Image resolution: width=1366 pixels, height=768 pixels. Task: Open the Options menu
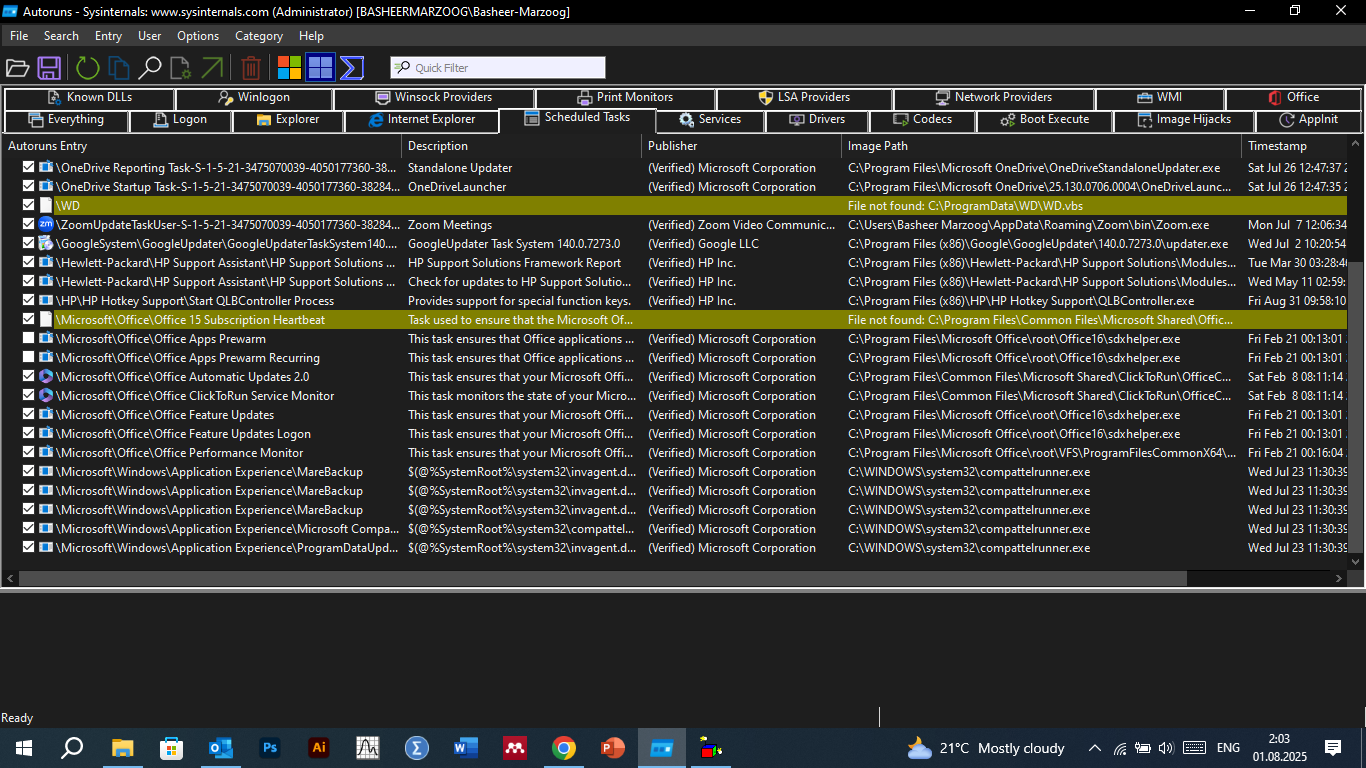coord(198,36)
